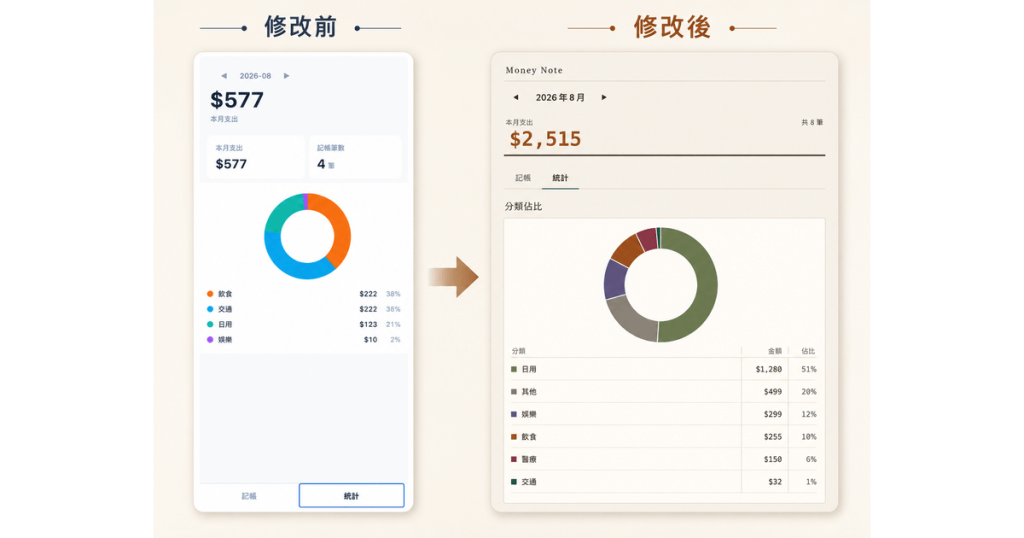
Task: Switch to 統計 tab in 修改後 panel
Action: (560, 178)
